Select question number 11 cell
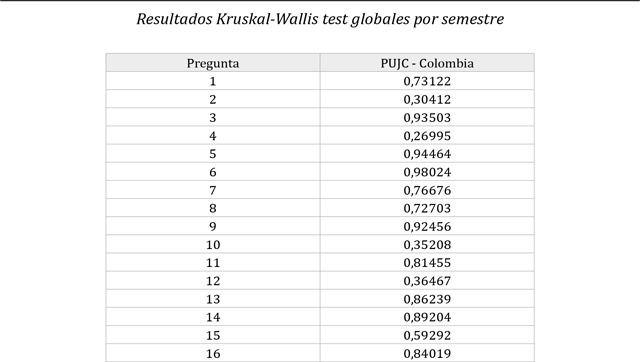Screen dimensions: 640x362 pos(213,262)
